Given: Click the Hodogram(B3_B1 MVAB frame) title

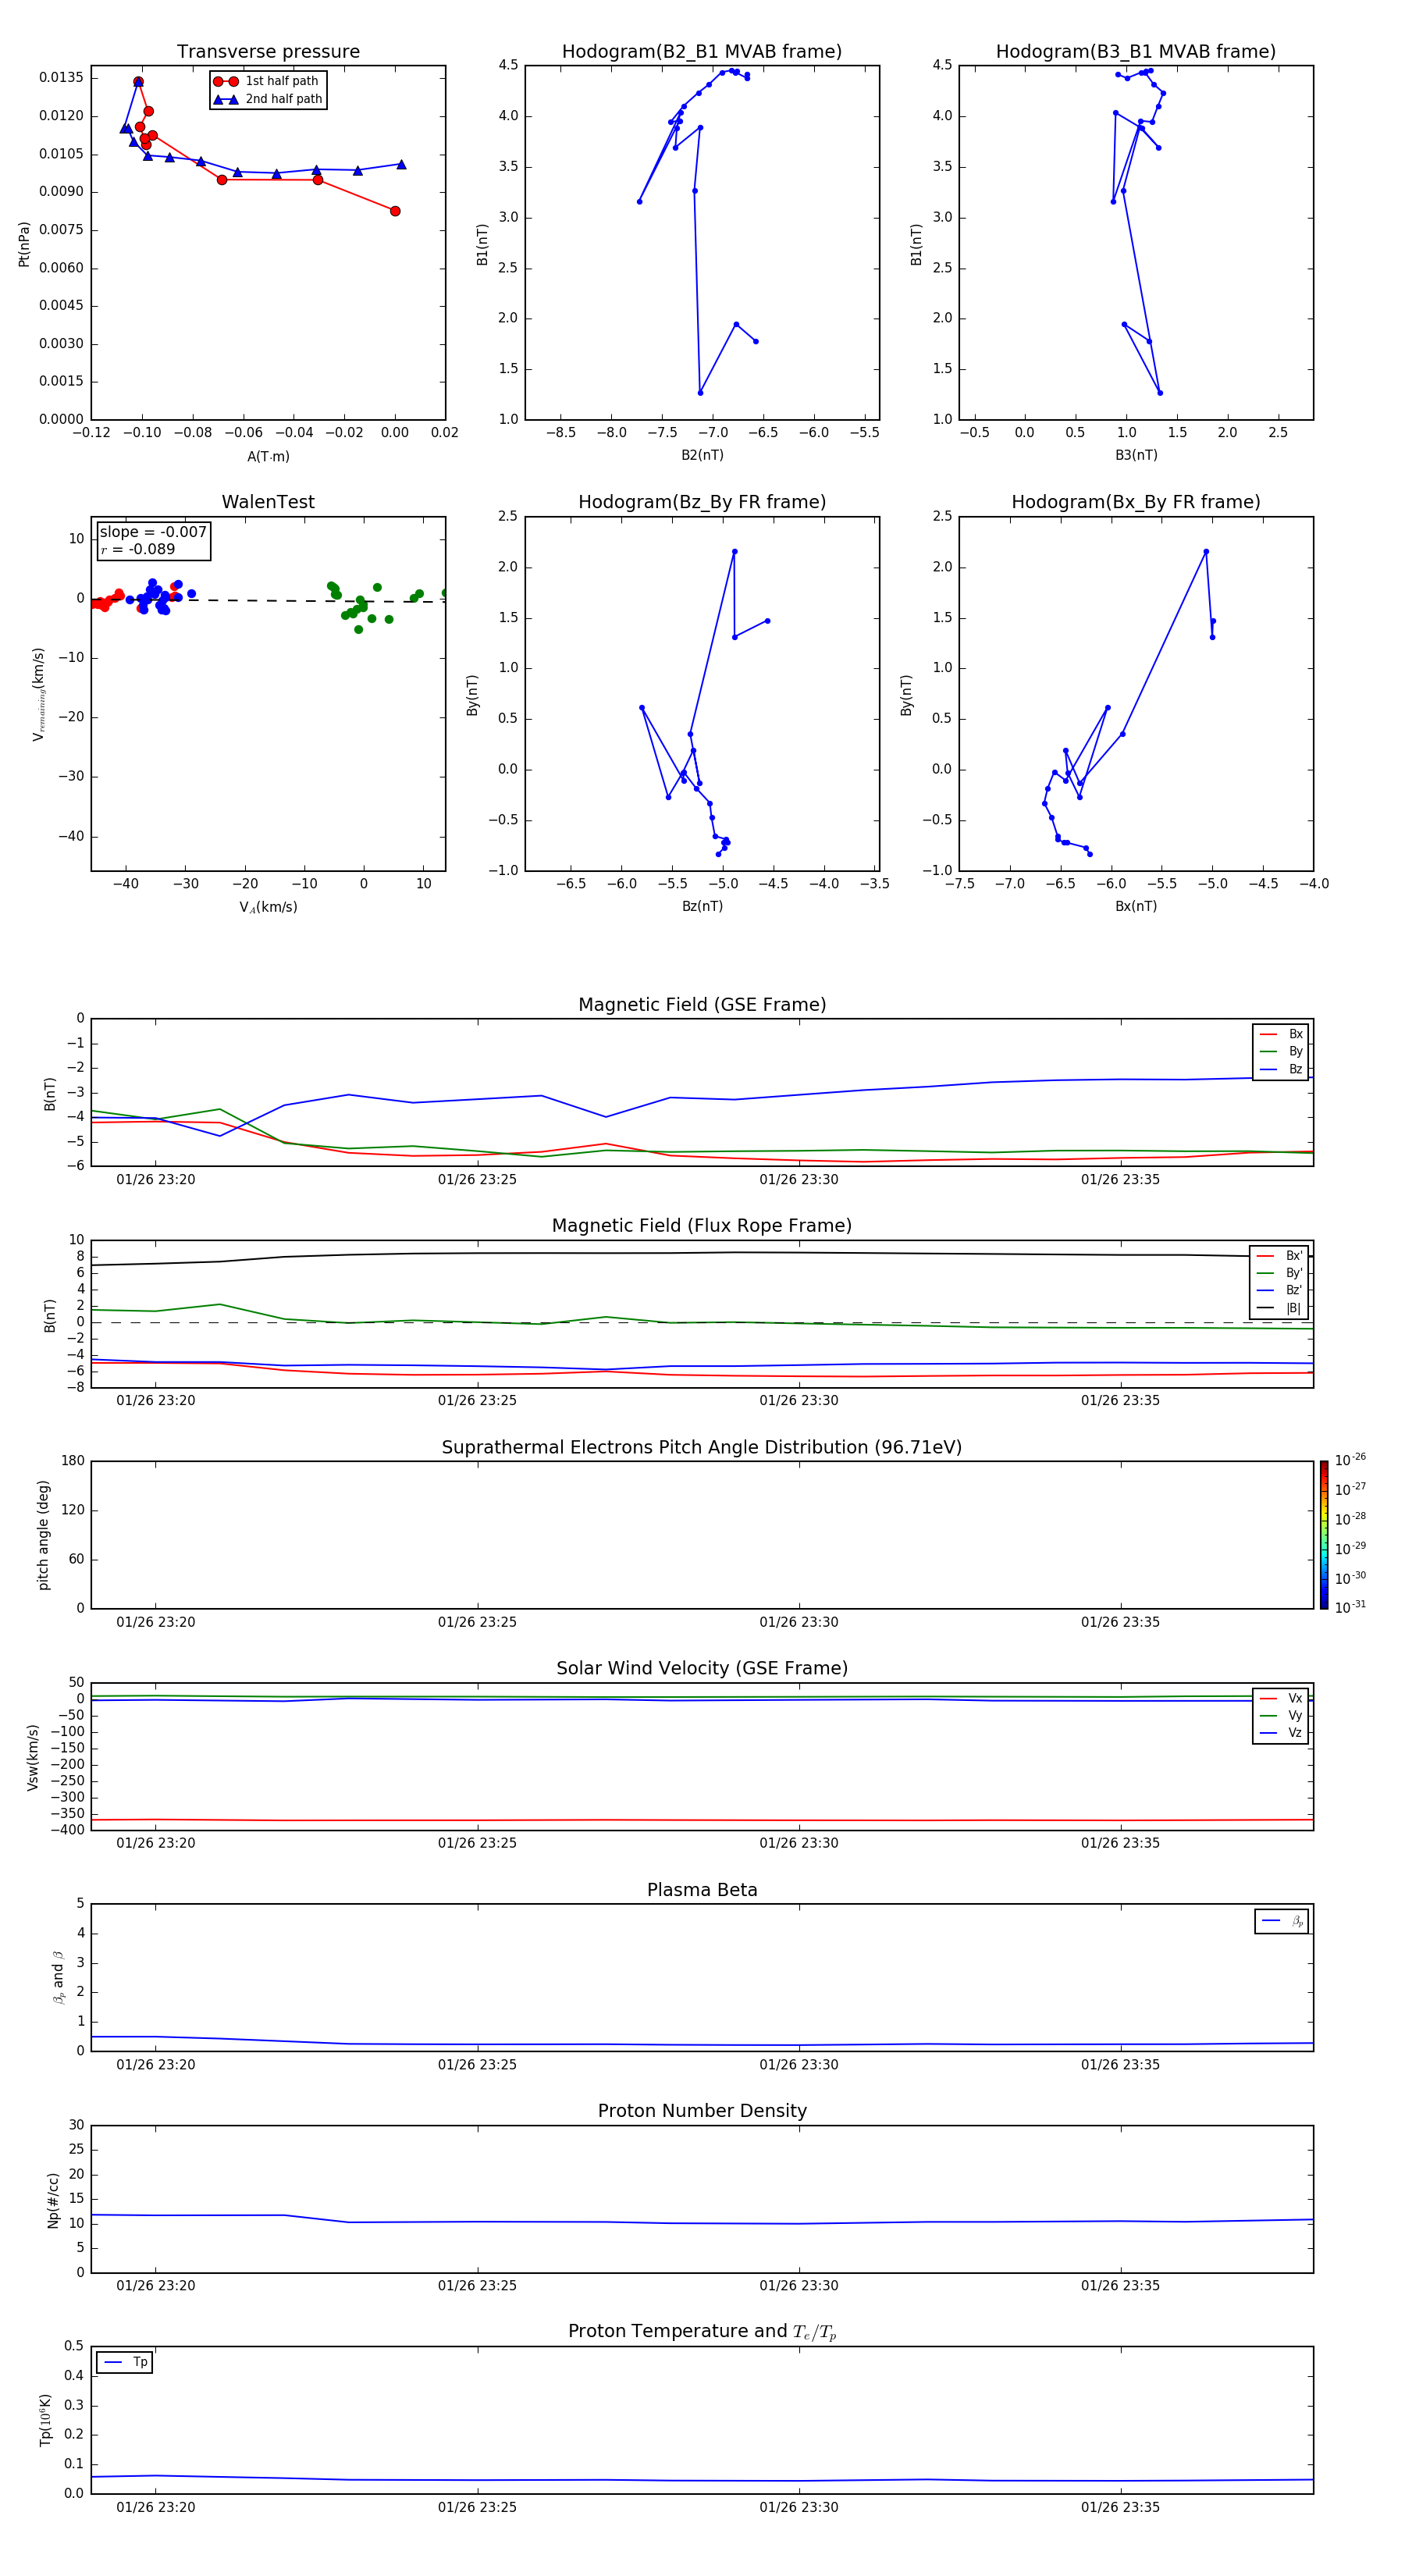Looking at the screenshot, I should (1136, 52).
